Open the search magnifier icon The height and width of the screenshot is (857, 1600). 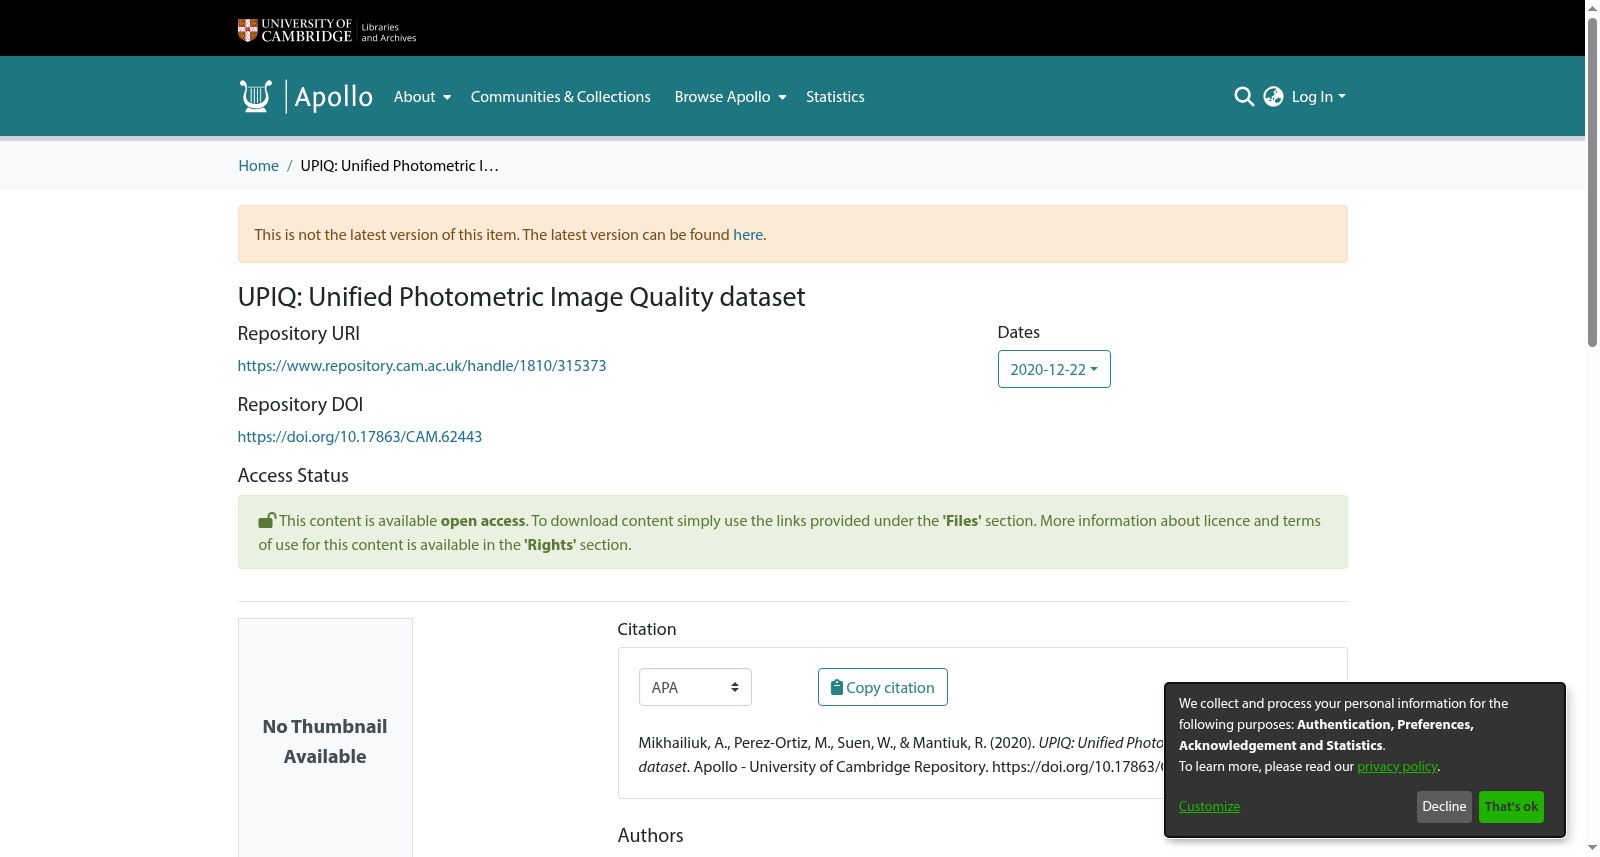(x=1244, y=96)
